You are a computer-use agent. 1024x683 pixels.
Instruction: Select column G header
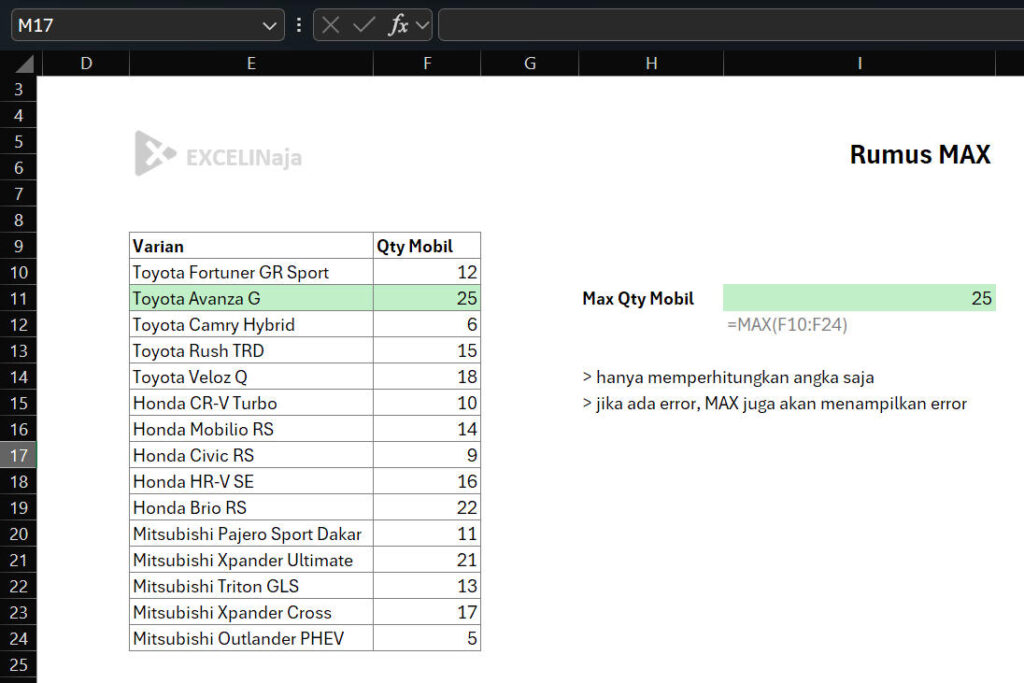click(x=530, y=63)
